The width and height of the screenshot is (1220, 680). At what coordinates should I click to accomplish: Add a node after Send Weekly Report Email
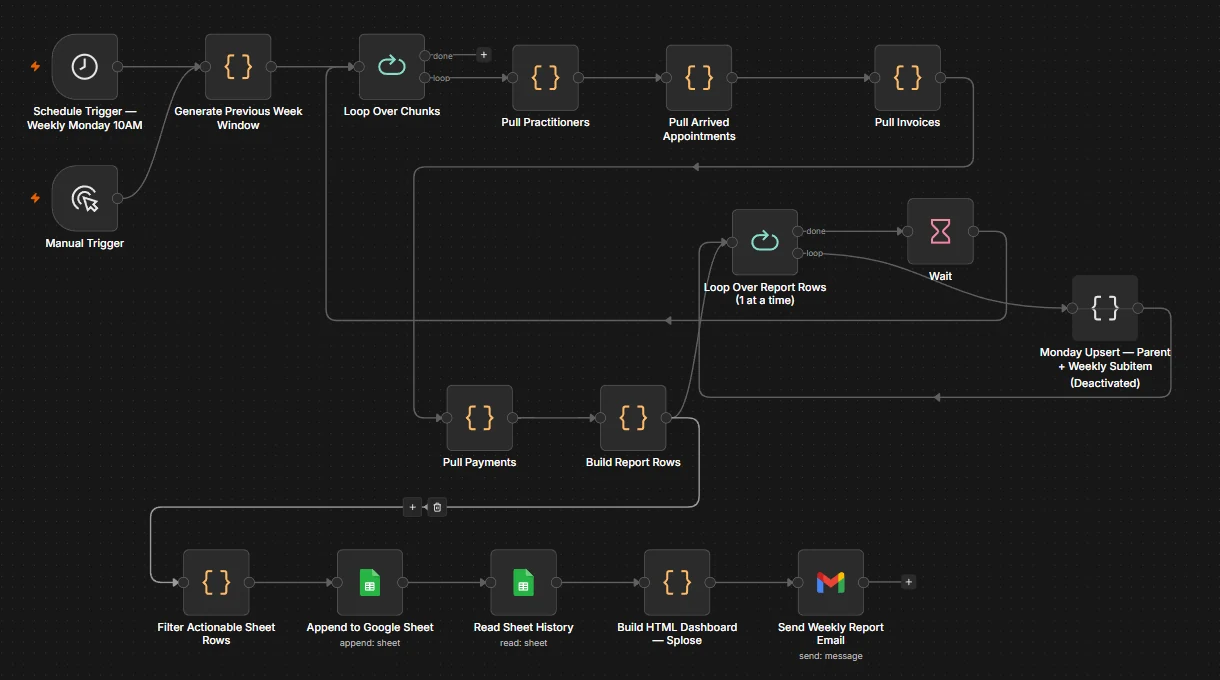coord(908,581)
